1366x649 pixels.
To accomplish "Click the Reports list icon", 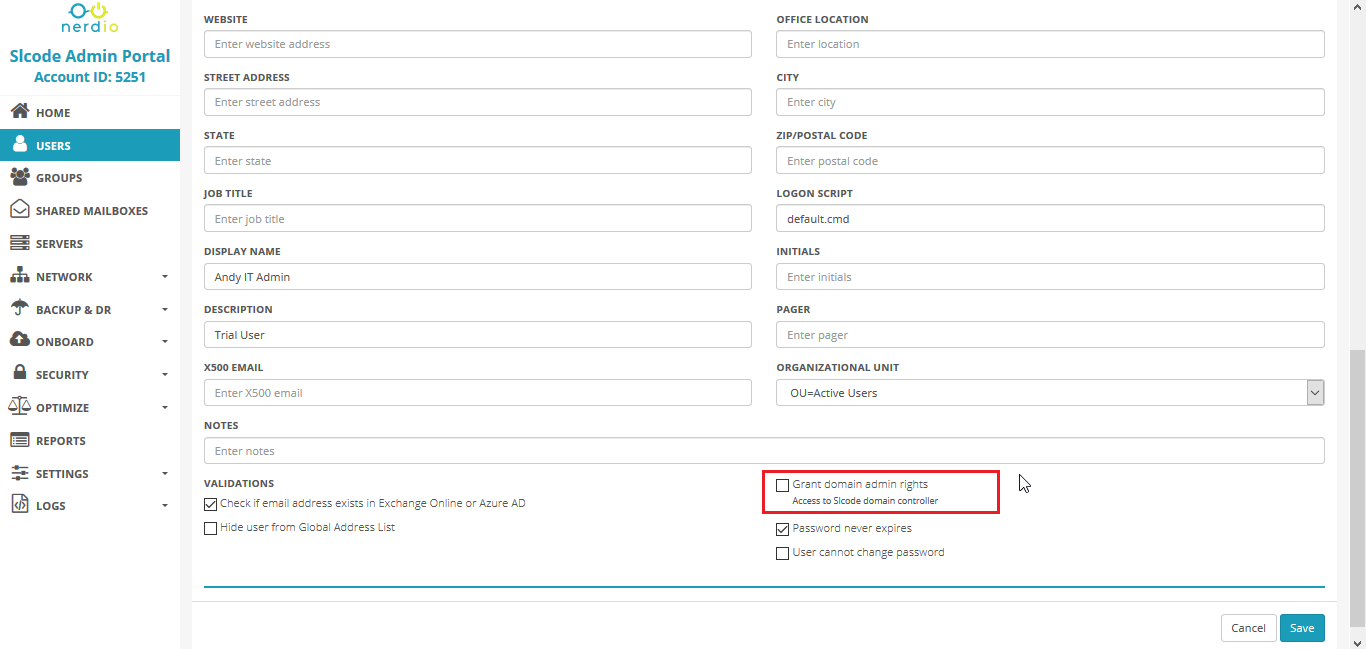I will point(19,440).
